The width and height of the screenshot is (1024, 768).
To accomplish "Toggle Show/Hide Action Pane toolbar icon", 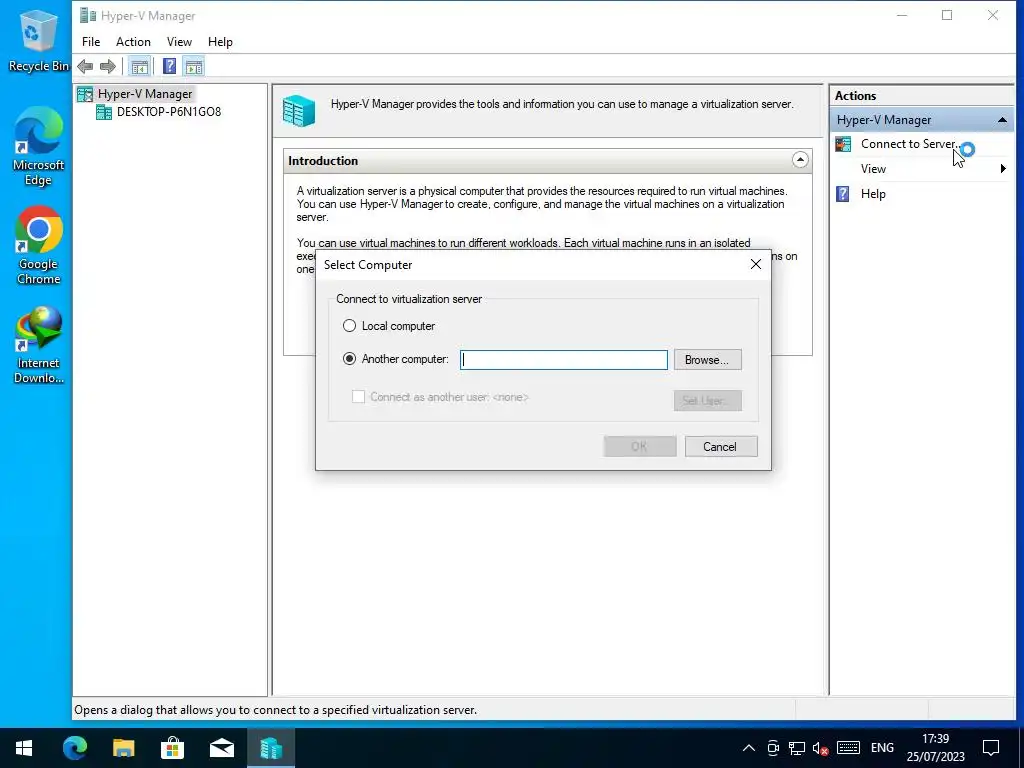I will 194,66.
